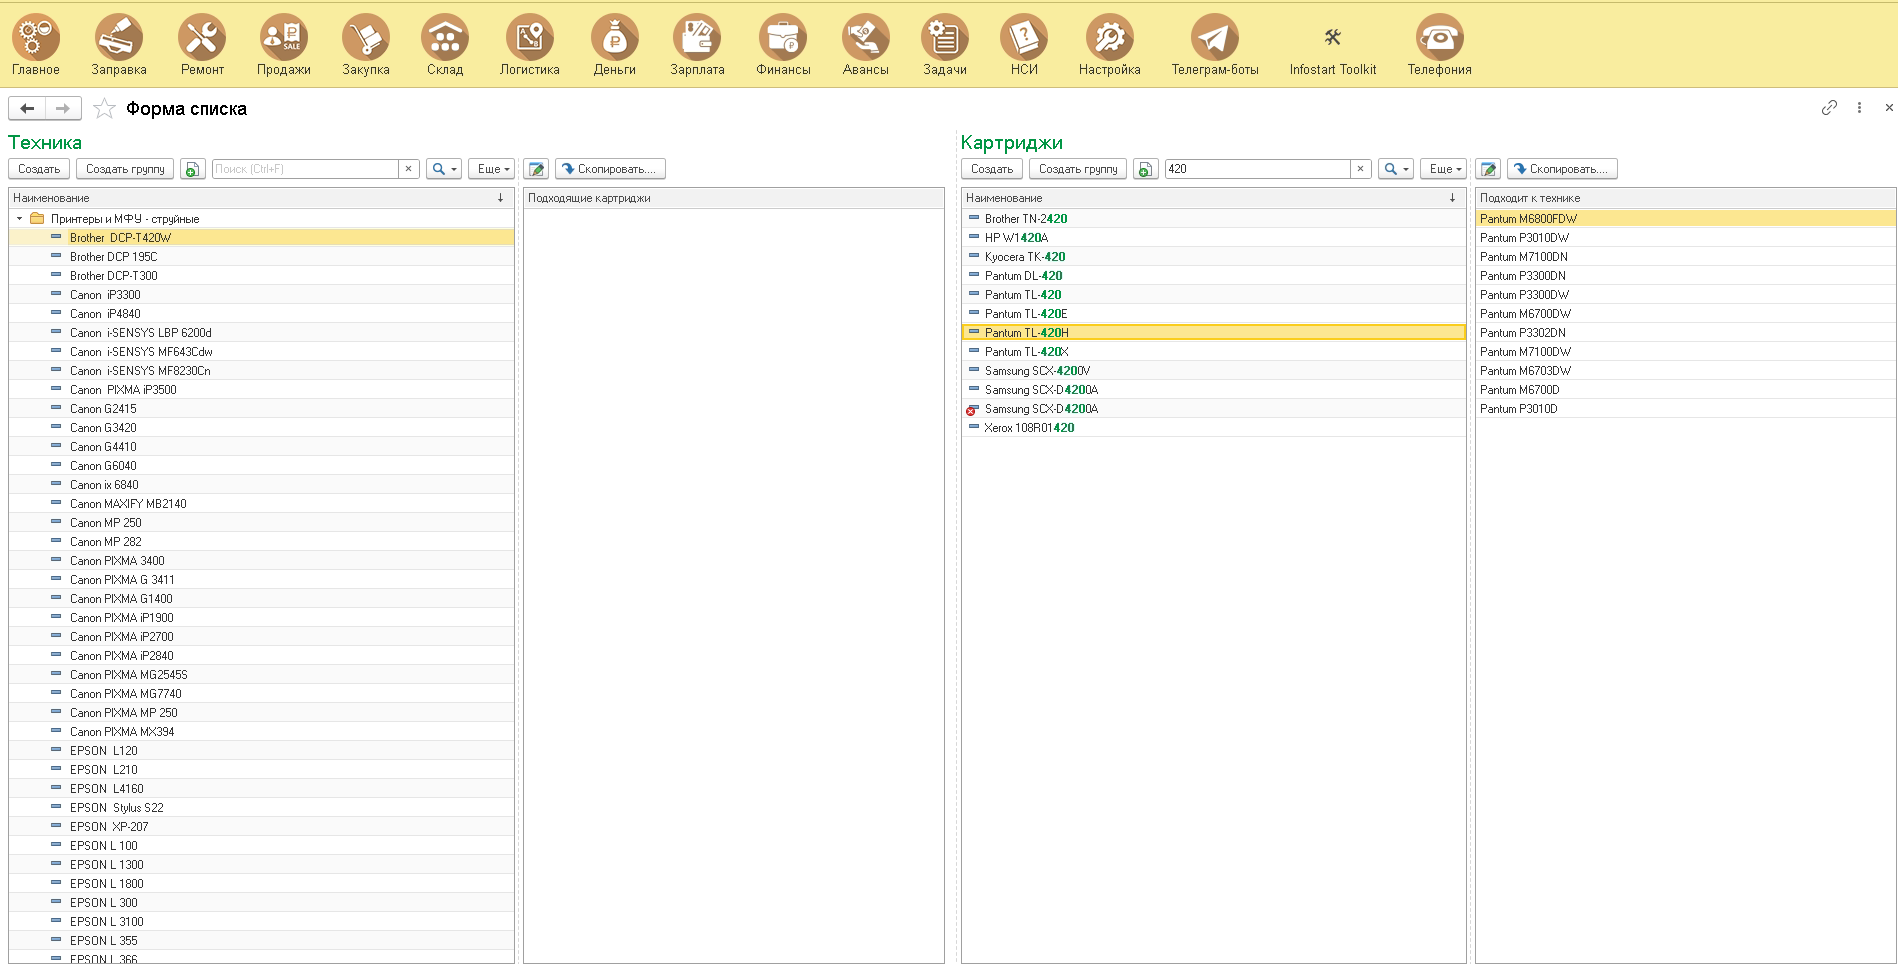
Task: Open the Зарплата section
Action: click(x=697, y=46)
